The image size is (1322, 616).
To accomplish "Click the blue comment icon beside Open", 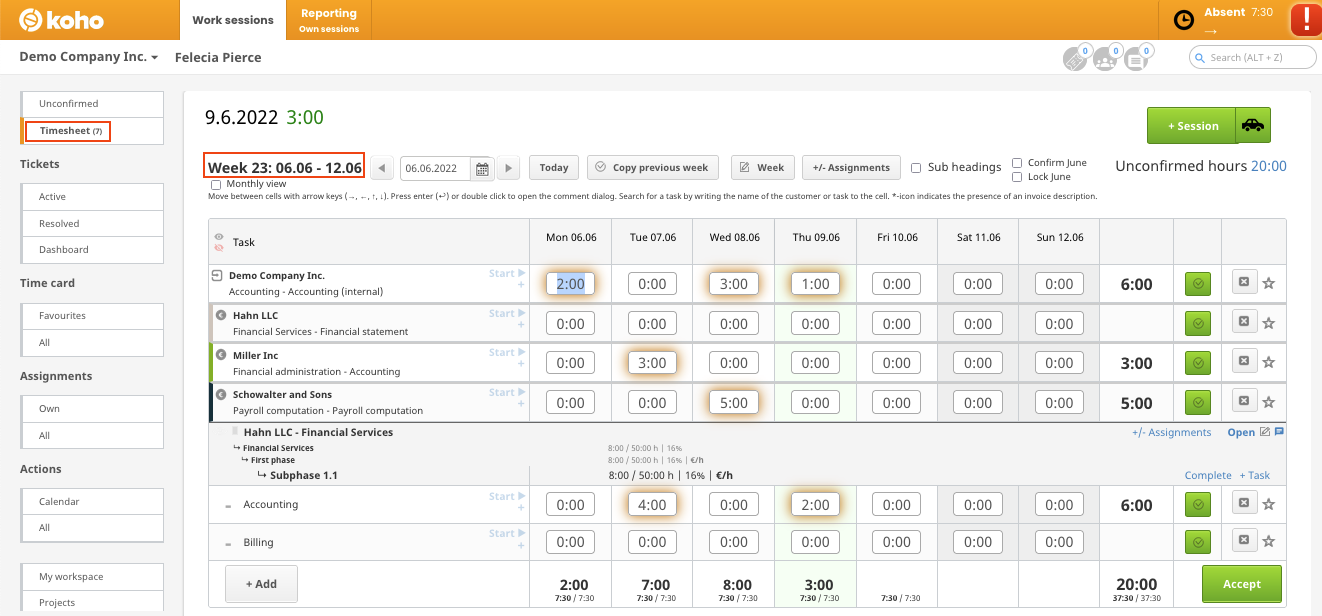I will pyautogui.click(x=1279, y=432).
